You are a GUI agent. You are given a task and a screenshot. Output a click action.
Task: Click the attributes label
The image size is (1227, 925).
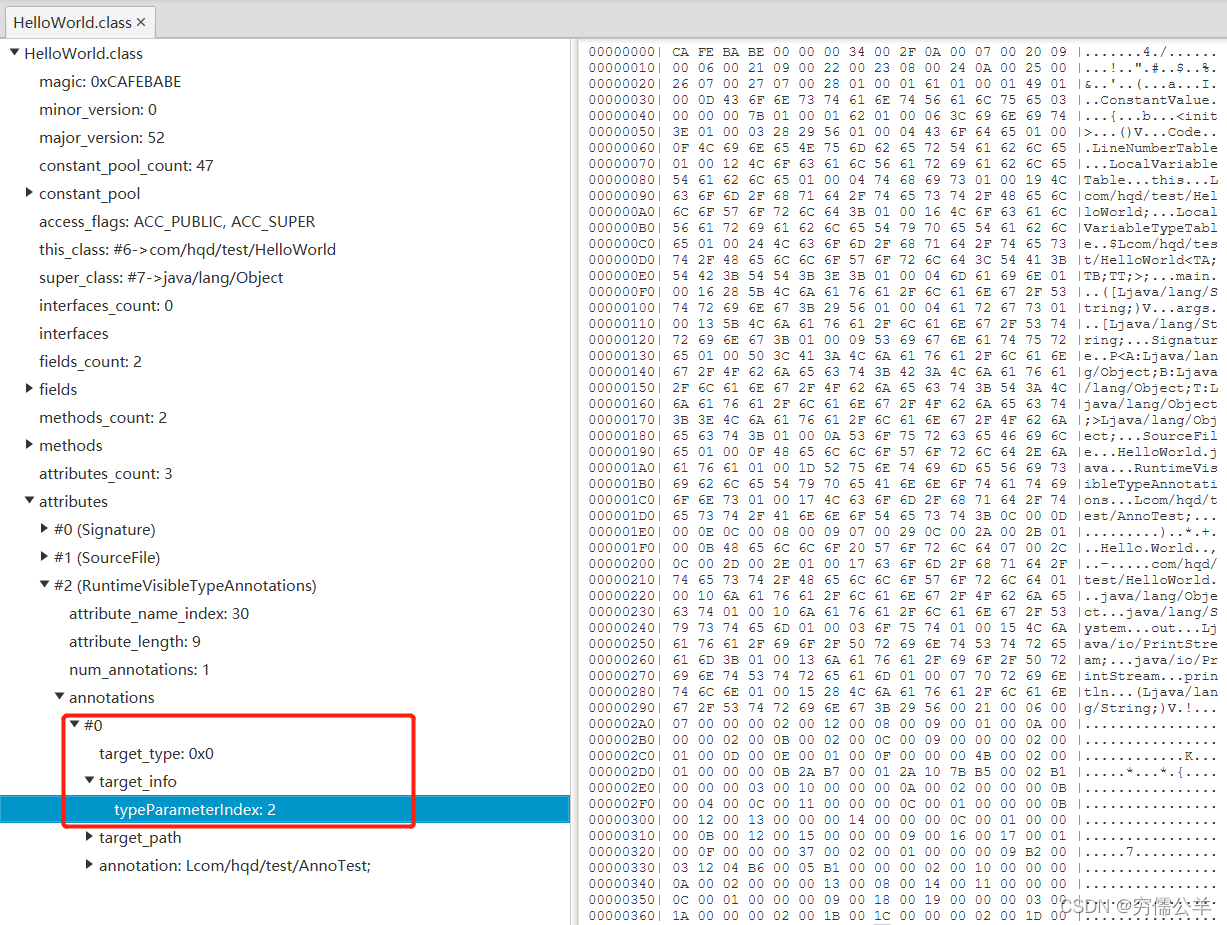(x=73, y=501)
